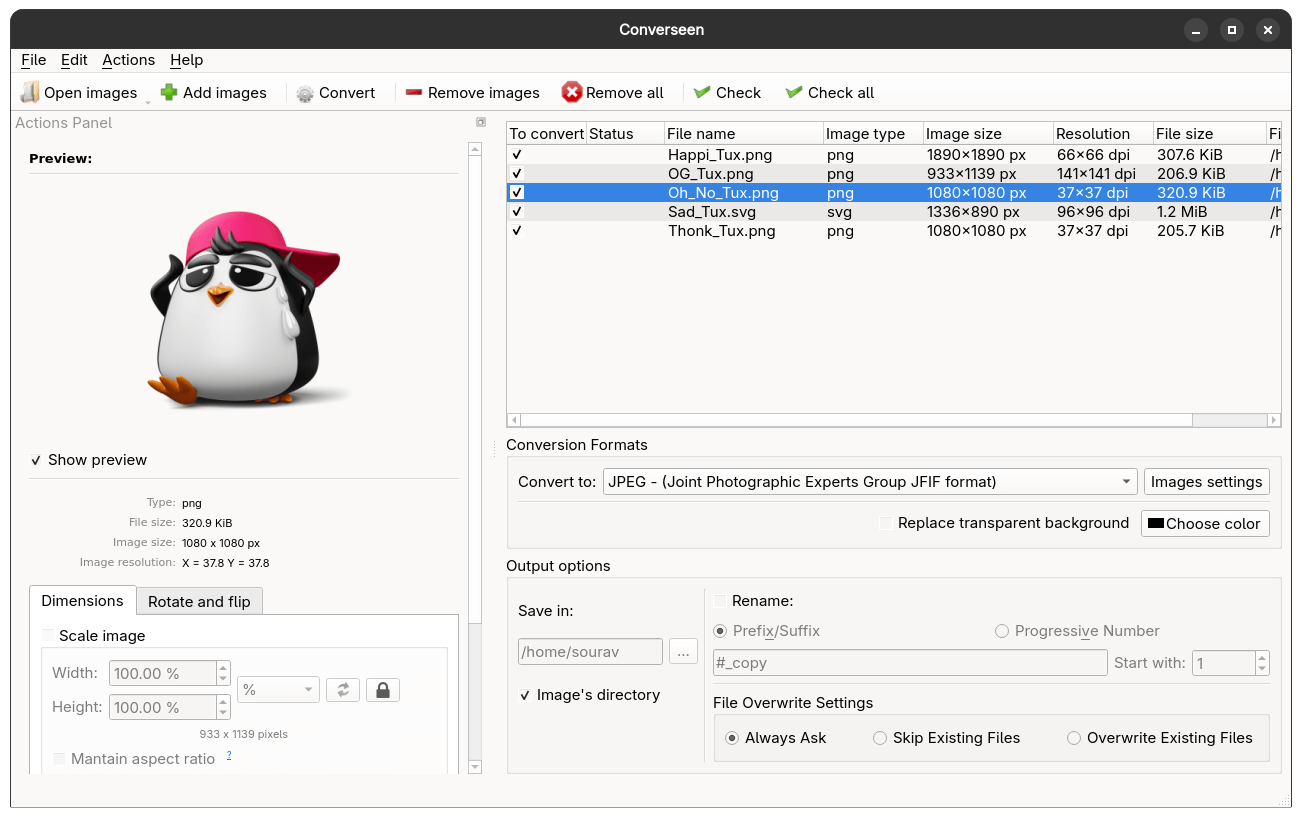The height and width of the screenshot is (818, 1302).
Task: Click the Remove images toolbar icon
Action: (413, 92)
